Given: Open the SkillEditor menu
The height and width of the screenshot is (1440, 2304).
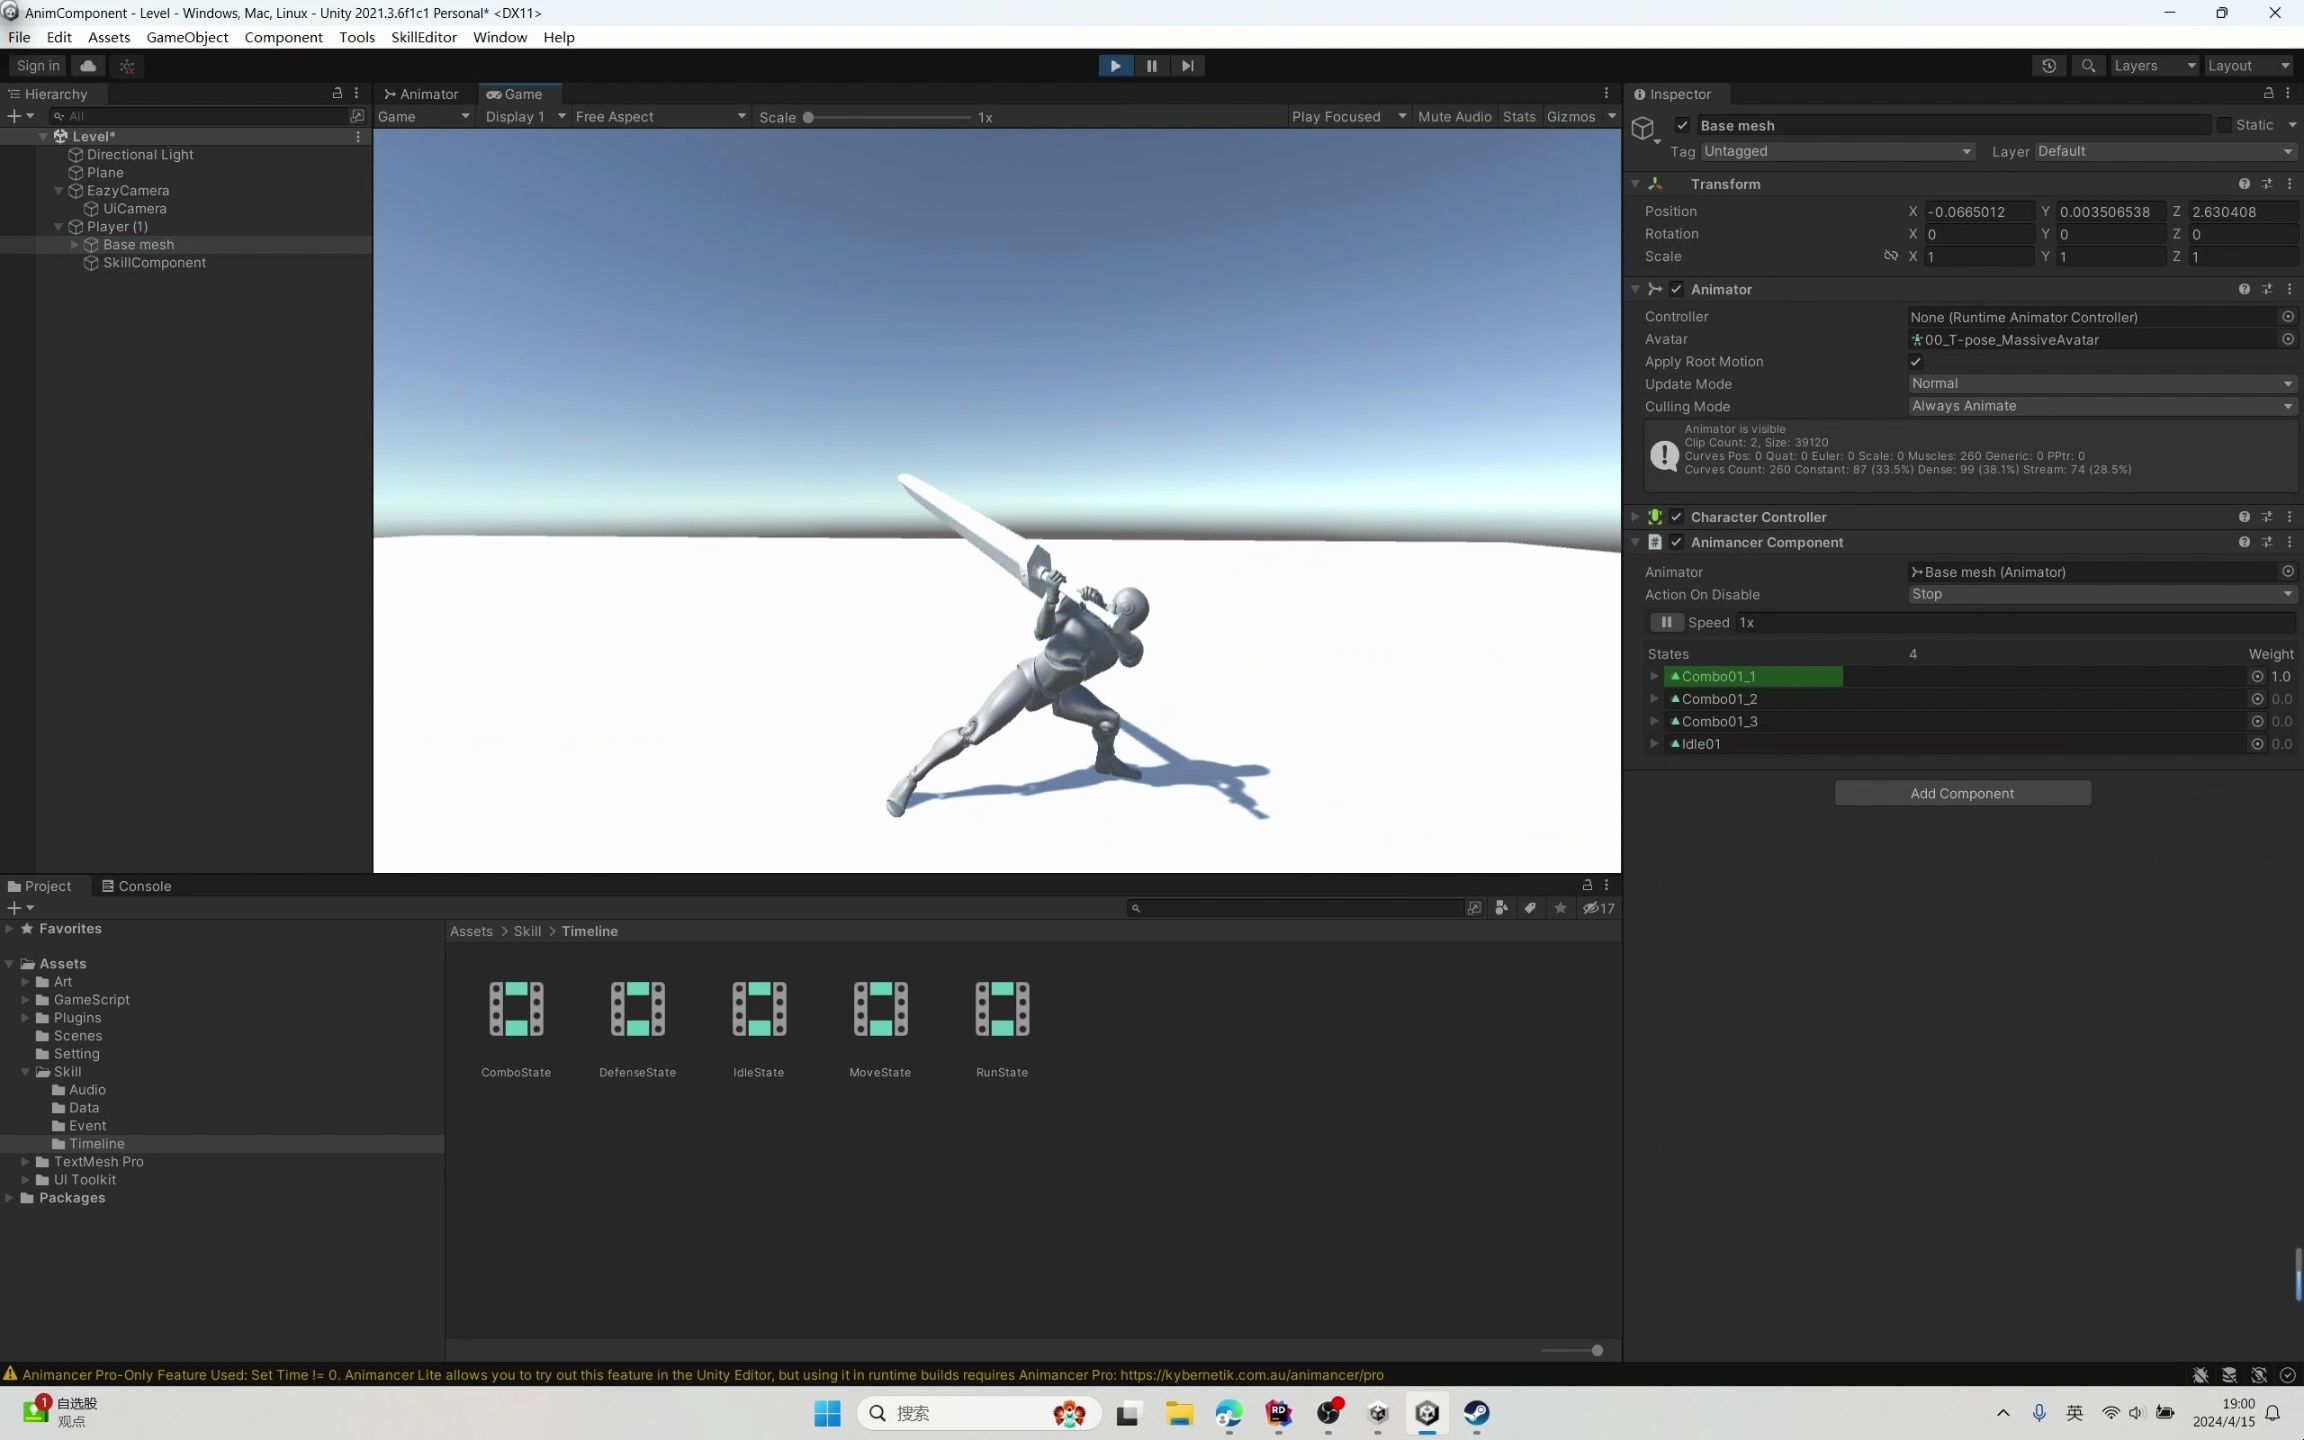Looking at the screenshot, I should pos(423,37).
